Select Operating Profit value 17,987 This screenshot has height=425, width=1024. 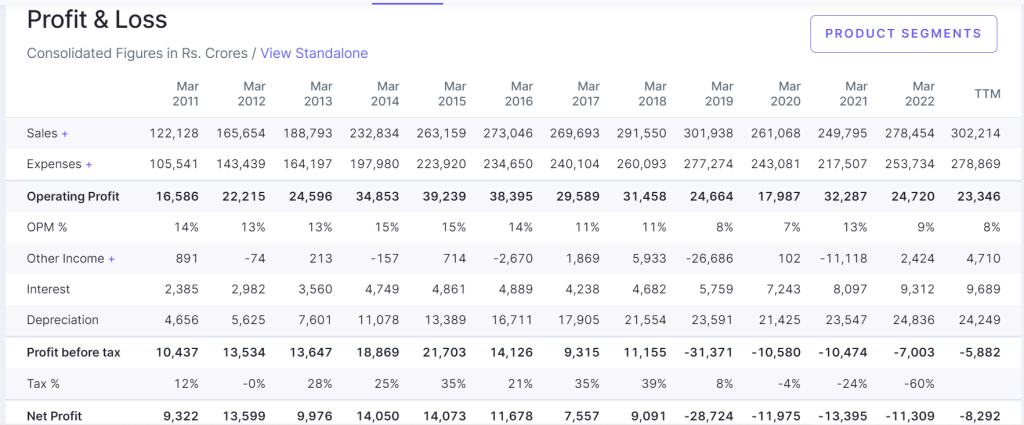point(778,197)
